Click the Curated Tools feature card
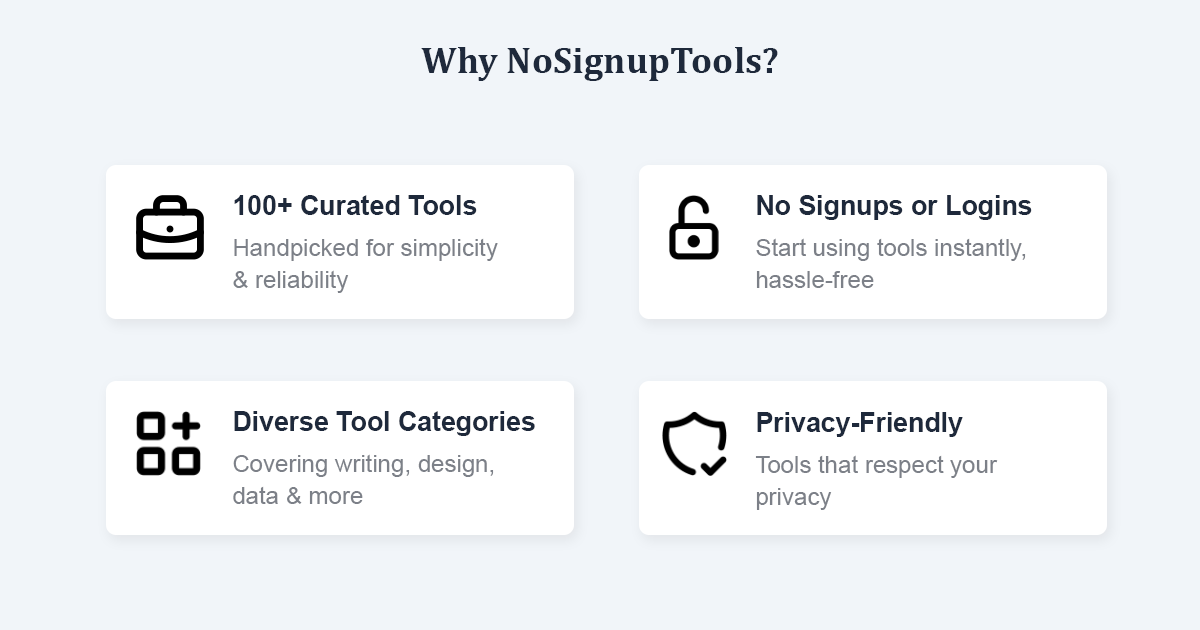 click(340, 241)
